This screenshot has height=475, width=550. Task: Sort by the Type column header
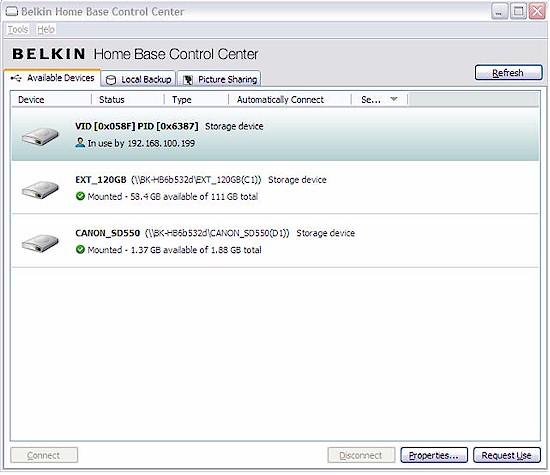click(x=196, y=100)
